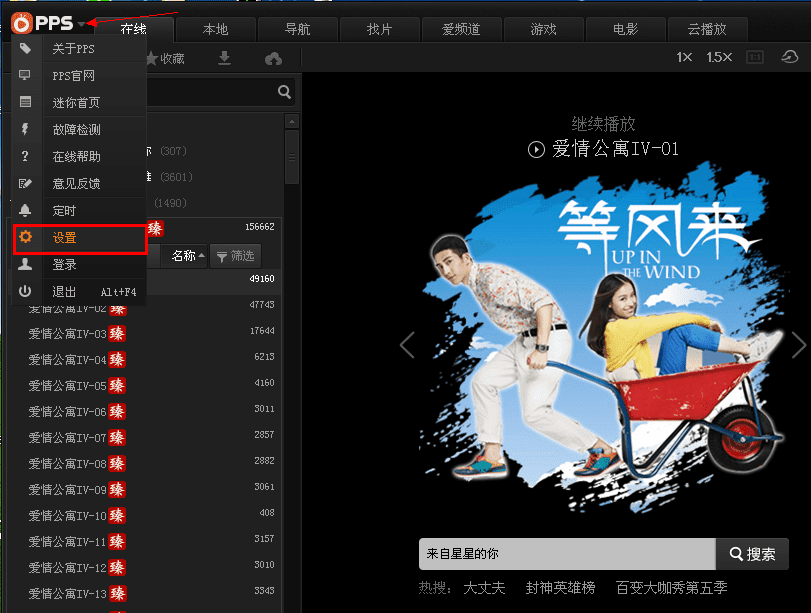Click the monitor icon beside PPS官网

click(x=25, y=76)
